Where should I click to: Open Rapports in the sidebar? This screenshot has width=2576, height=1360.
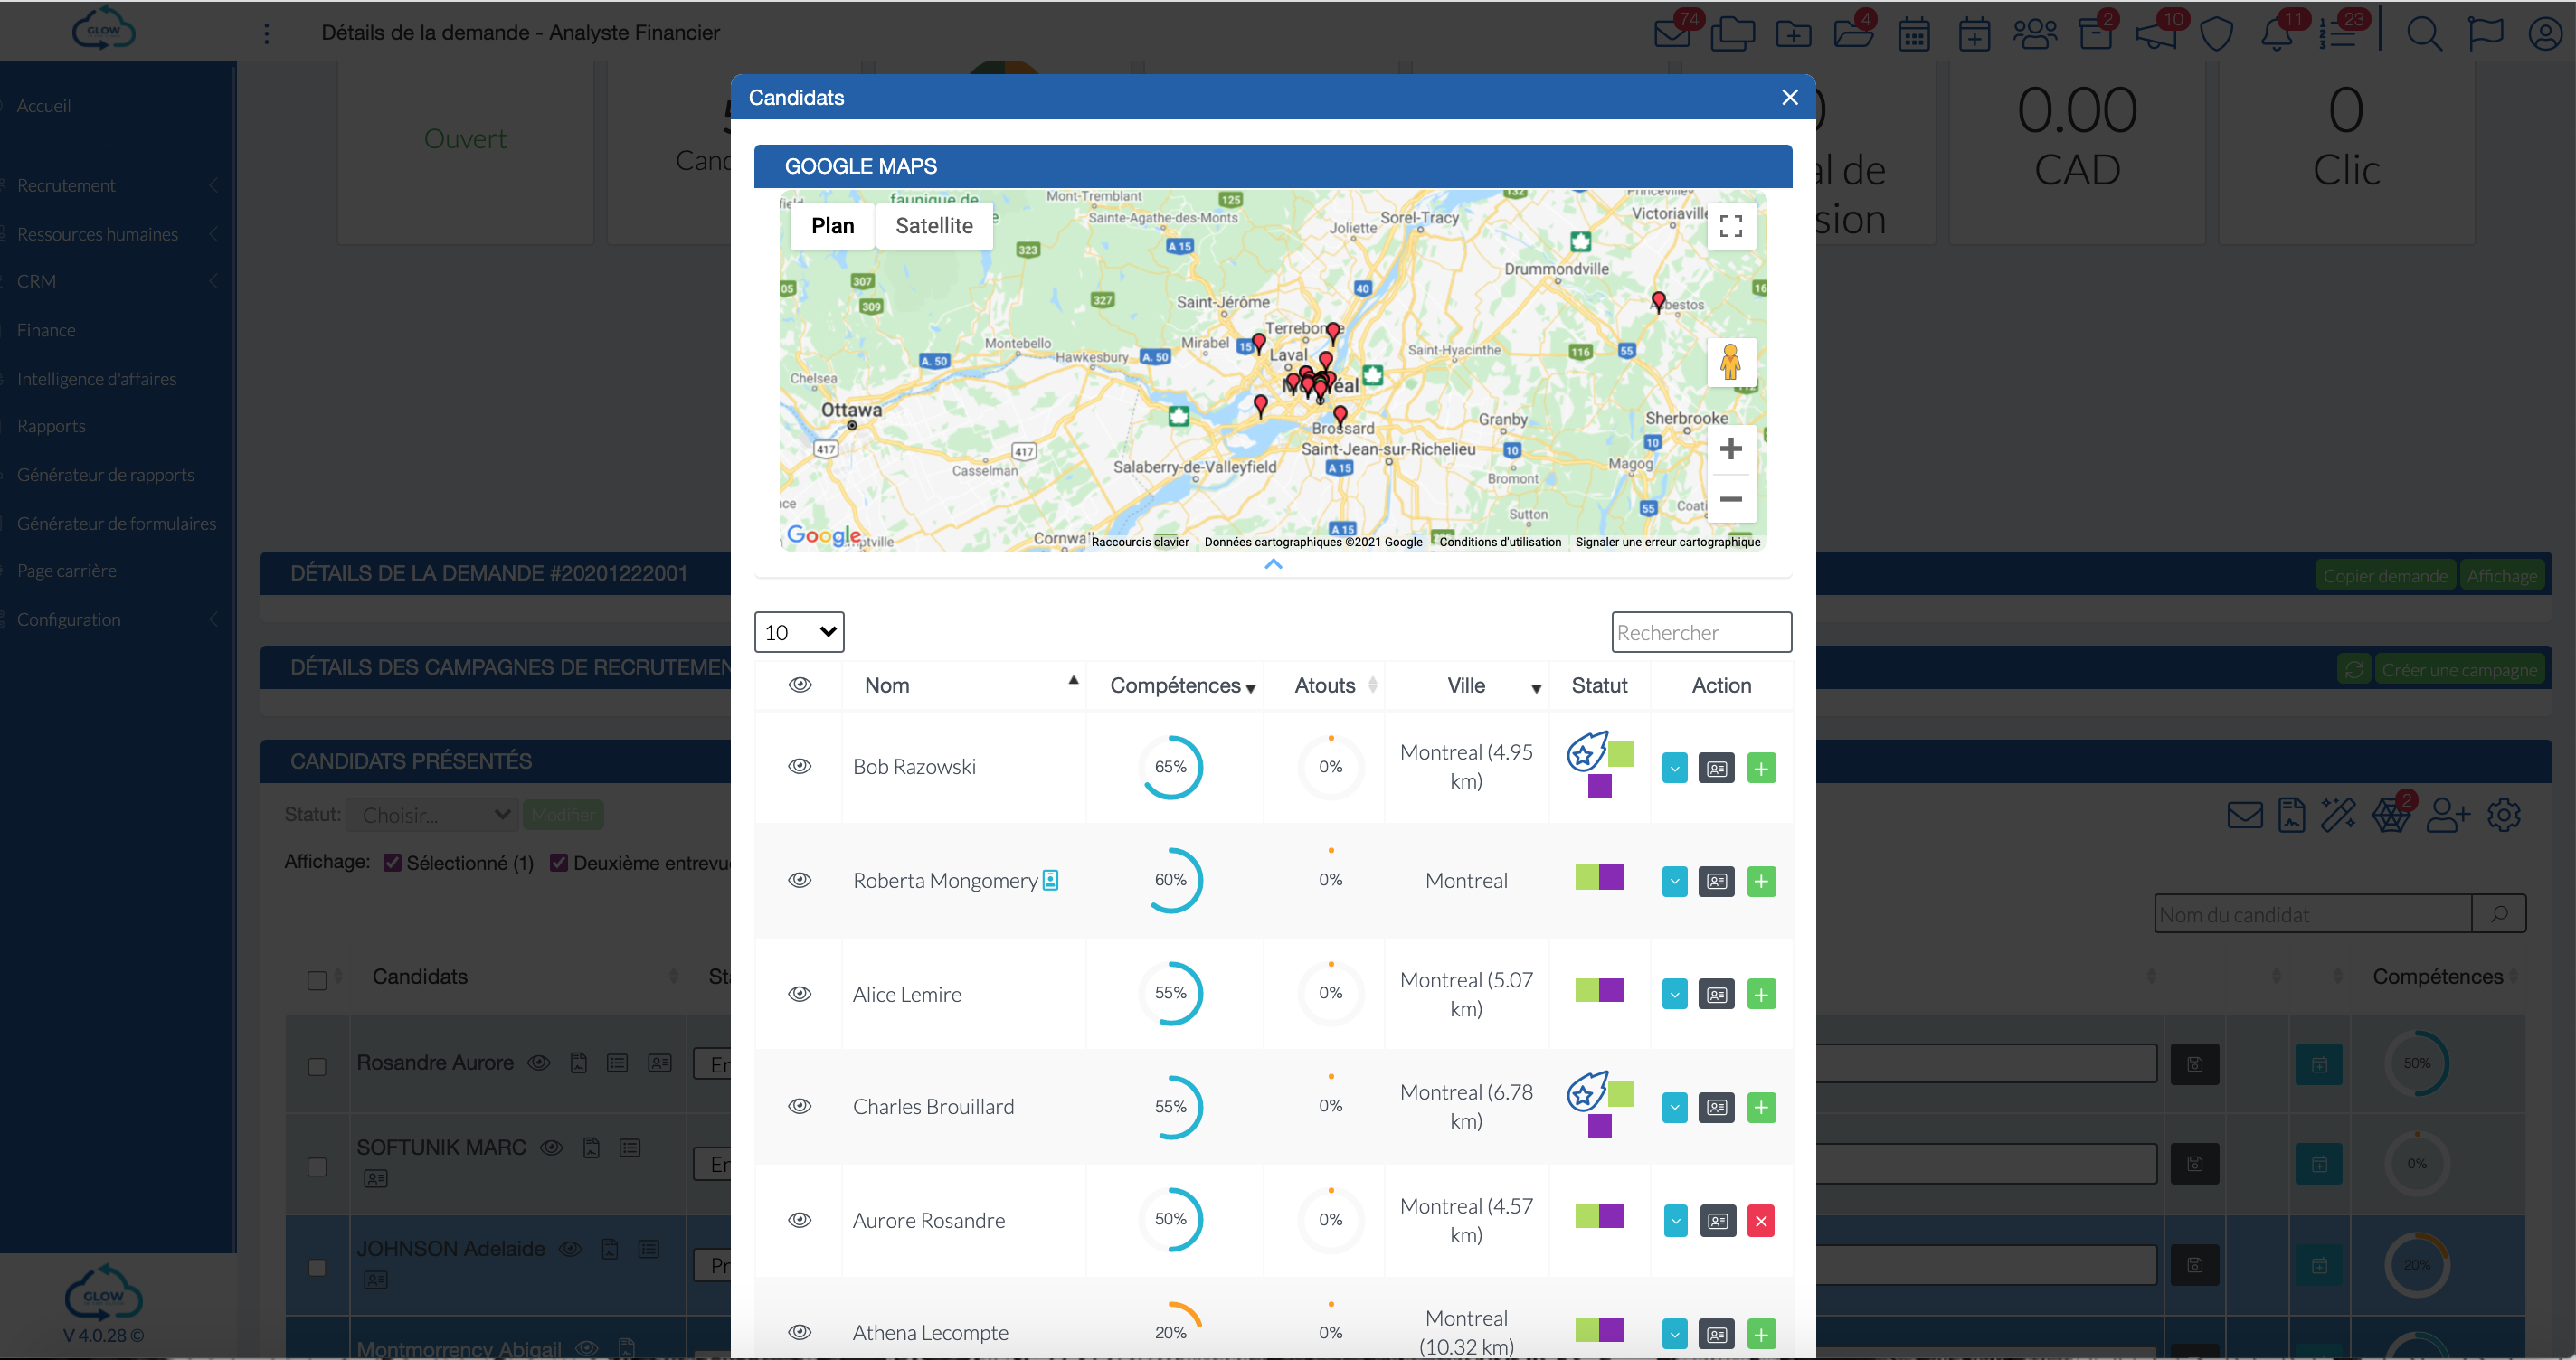(51, 426)
